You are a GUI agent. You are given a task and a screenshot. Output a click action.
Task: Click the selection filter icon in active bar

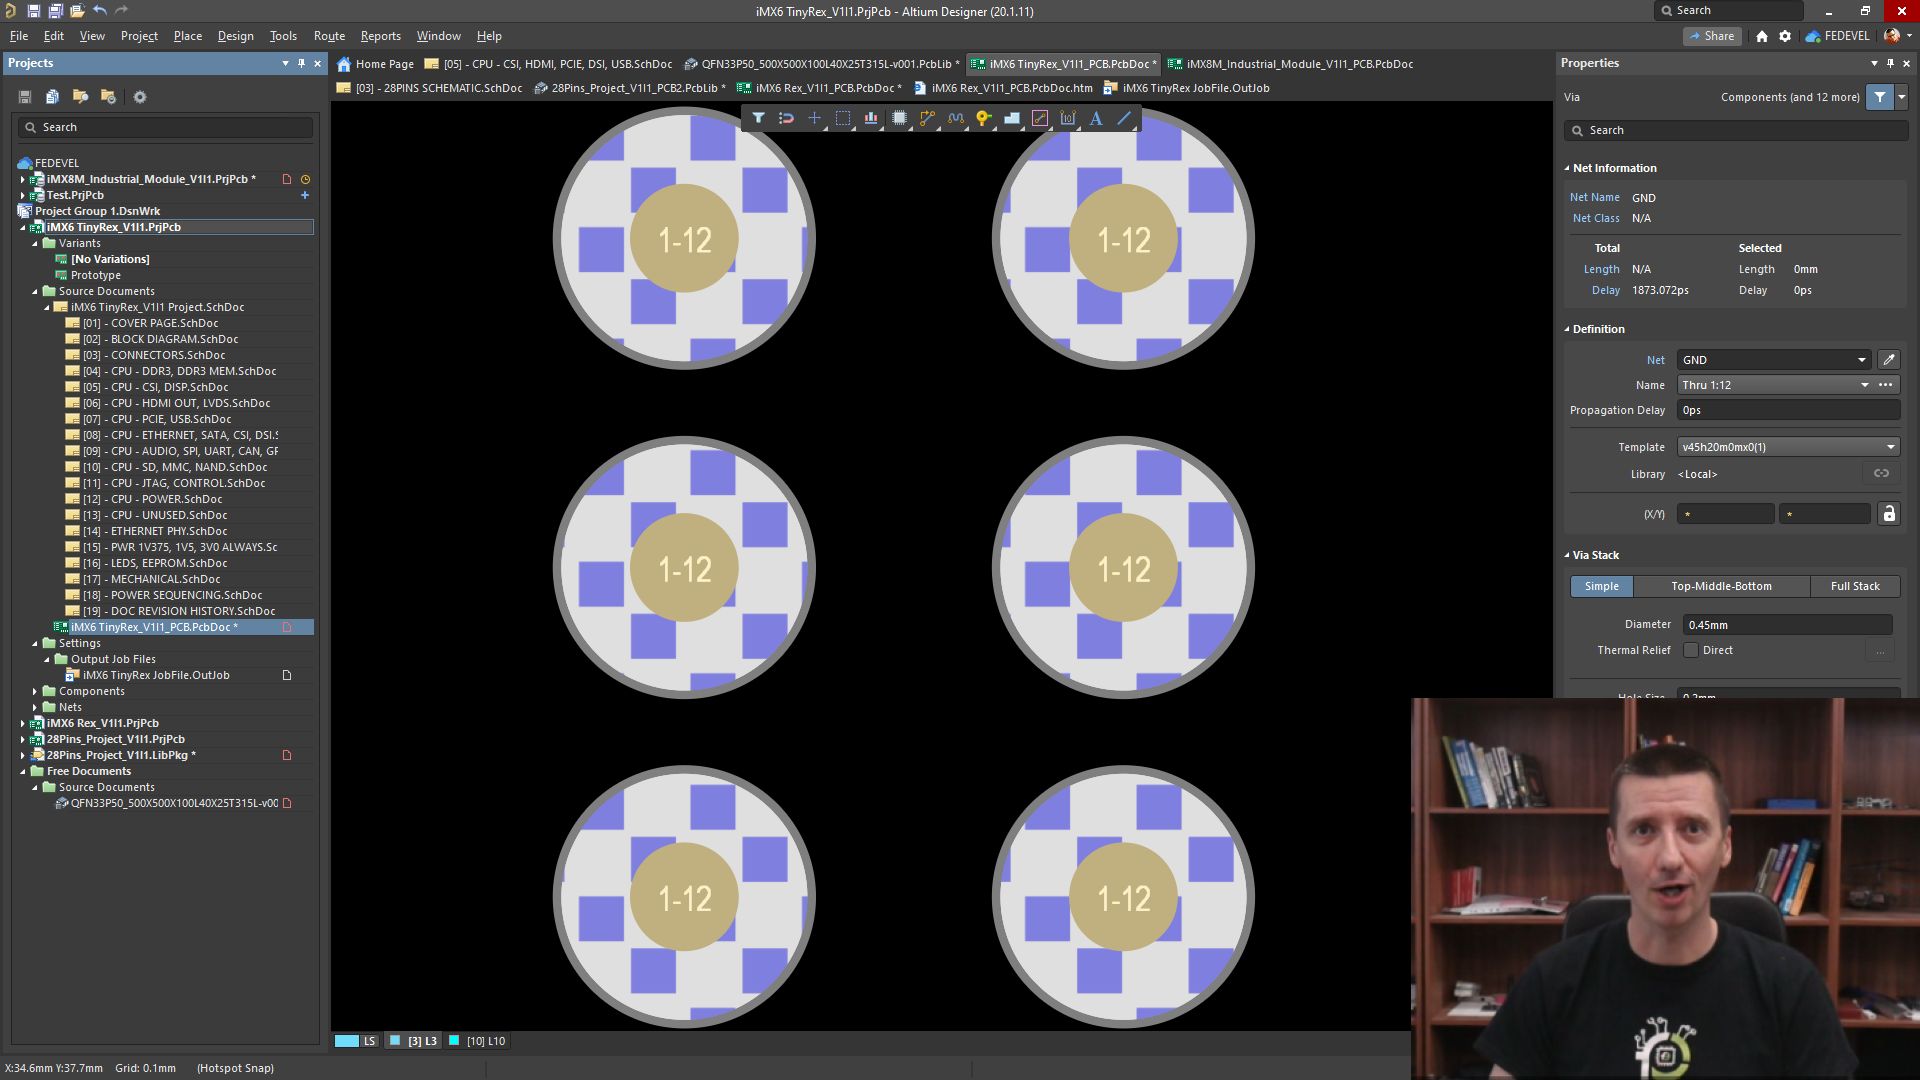coord(759,118)
